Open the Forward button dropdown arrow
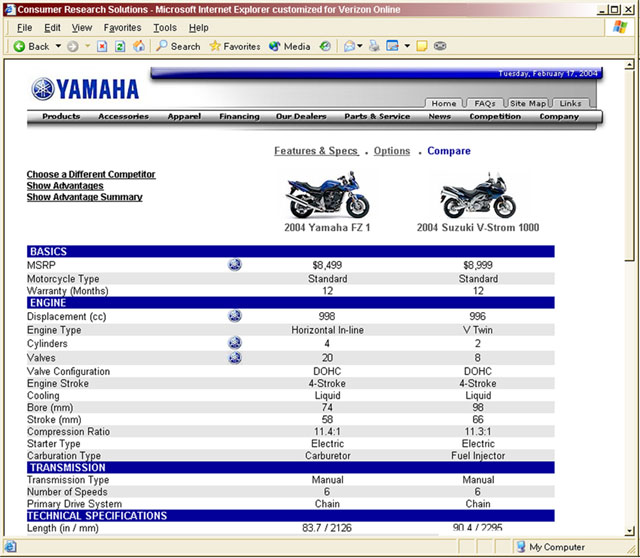640x558 pixels. (x=87, y=46)
